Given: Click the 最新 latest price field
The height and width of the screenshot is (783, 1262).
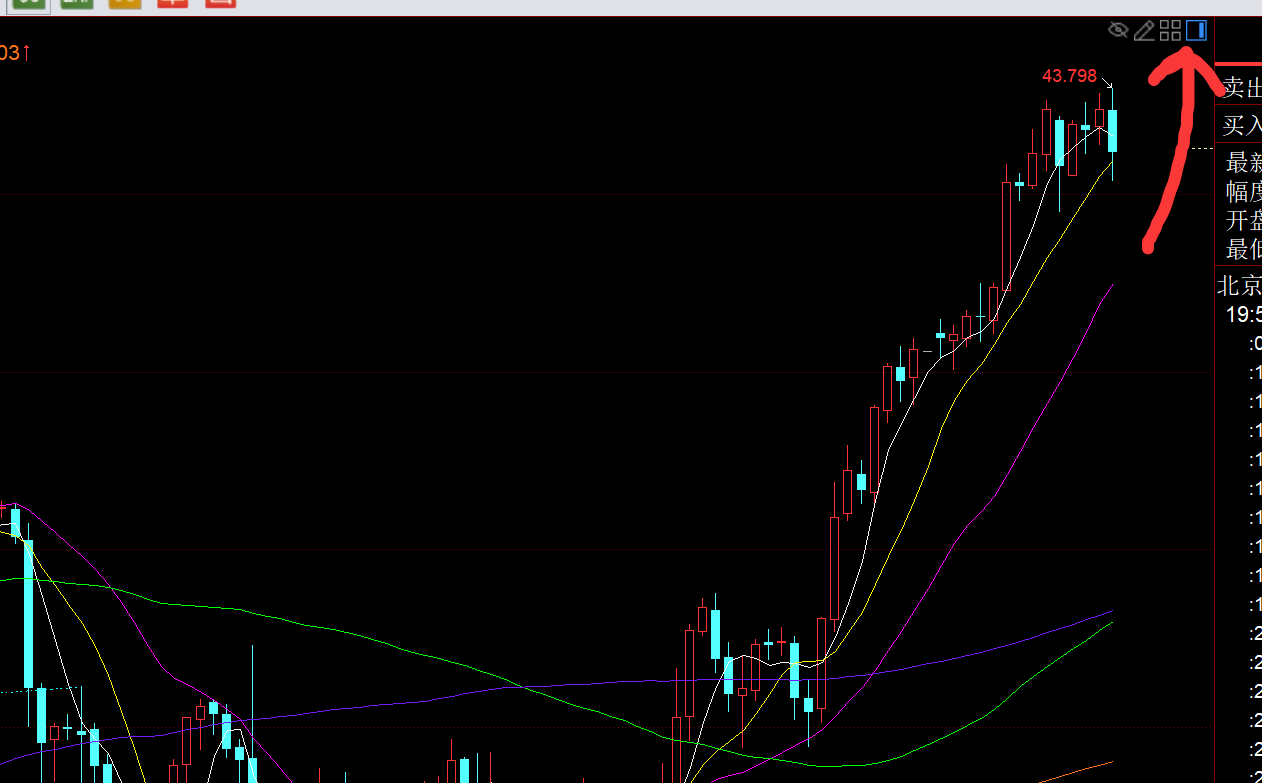Looking at the screenshot, I should click(1243, 163).
